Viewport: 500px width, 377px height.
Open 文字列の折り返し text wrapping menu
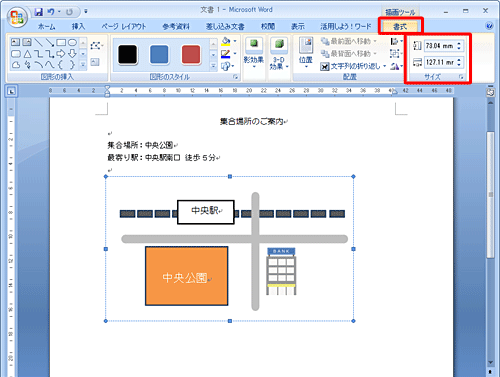click(x=353, y=66)
